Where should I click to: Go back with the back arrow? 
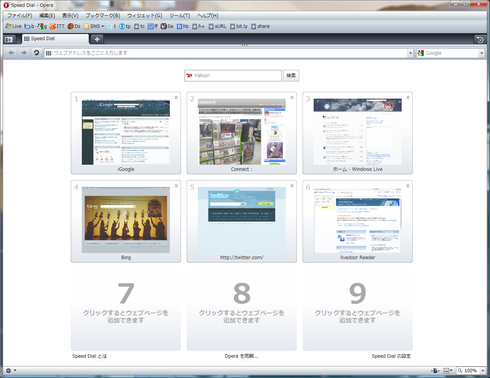[x=11, y=53]
